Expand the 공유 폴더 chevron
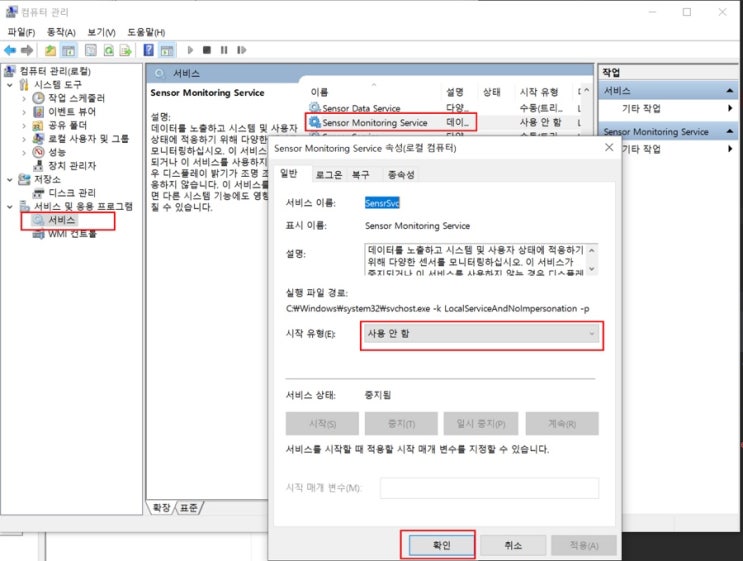This screenshot has height=561, width=743. tap(24, 126)
